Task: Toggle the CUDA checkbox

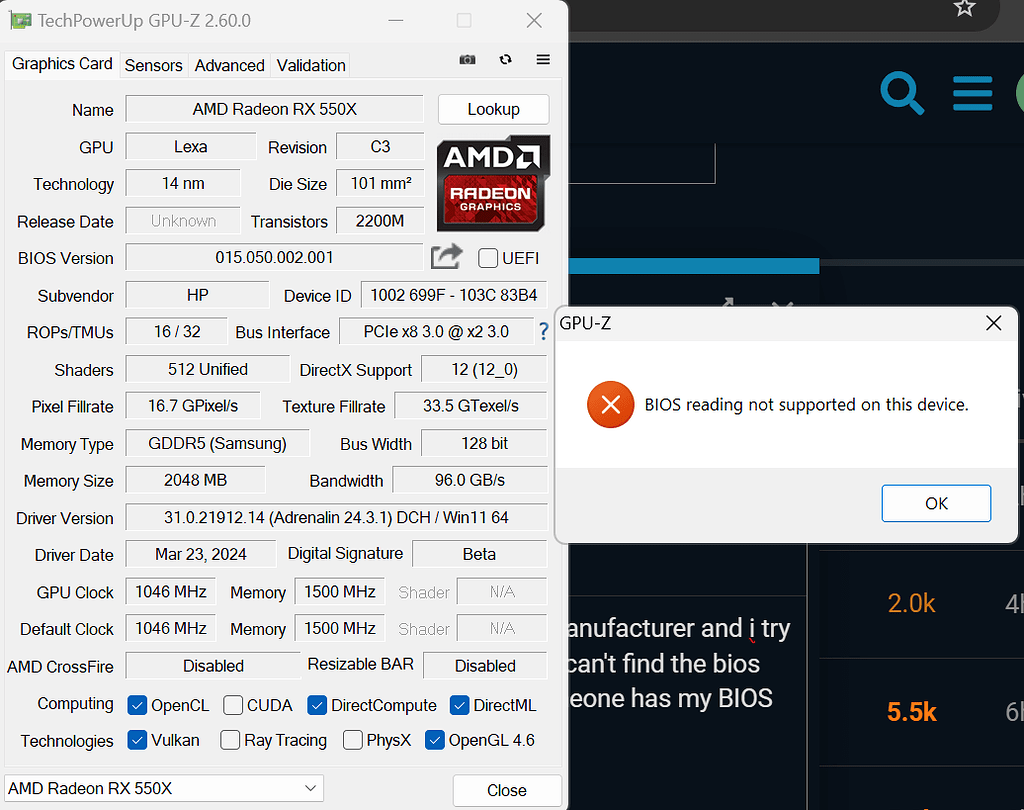Action: pos(232,705)
